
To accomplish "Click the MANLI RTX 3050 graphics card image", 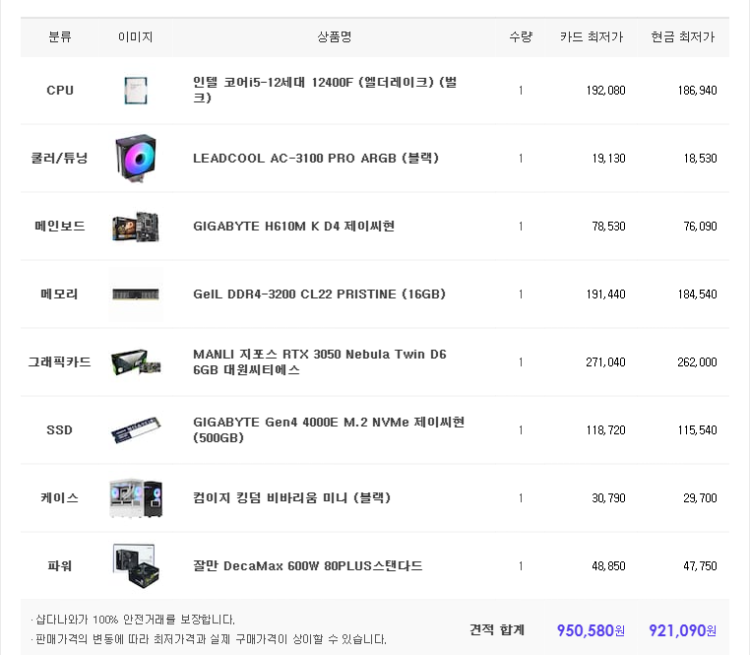I will [x=135, y=362].
